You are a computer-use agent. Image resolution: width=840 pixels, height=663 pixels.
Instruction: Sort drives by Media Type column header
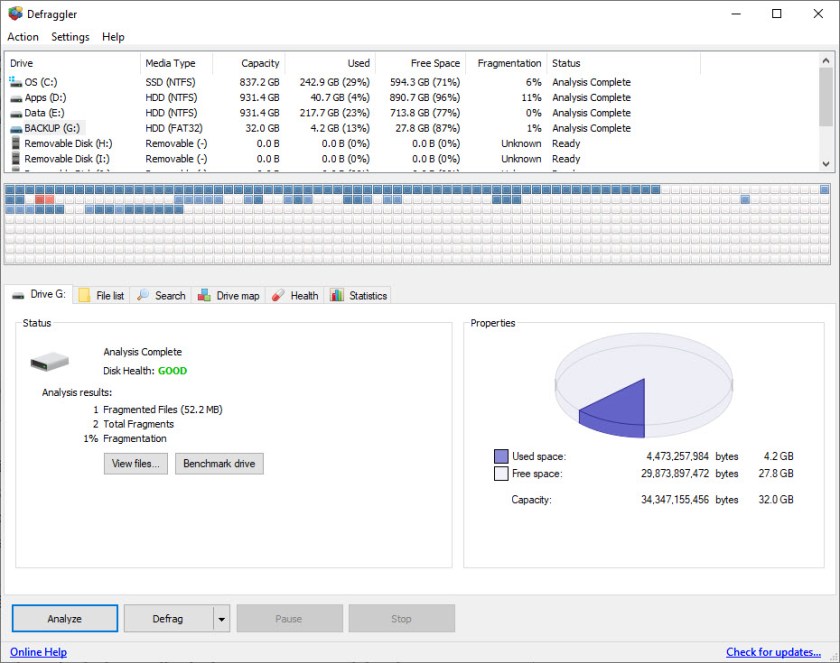170,63
